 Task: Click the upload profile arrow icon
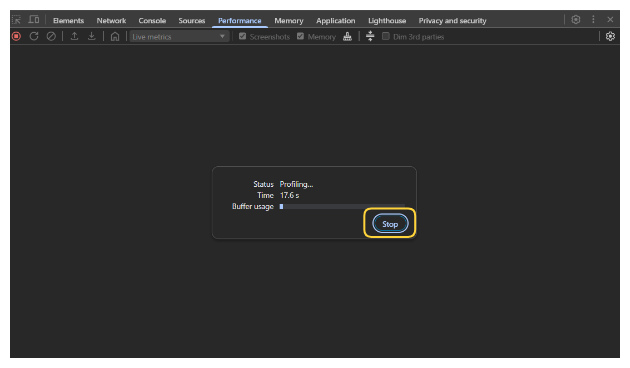74,37
